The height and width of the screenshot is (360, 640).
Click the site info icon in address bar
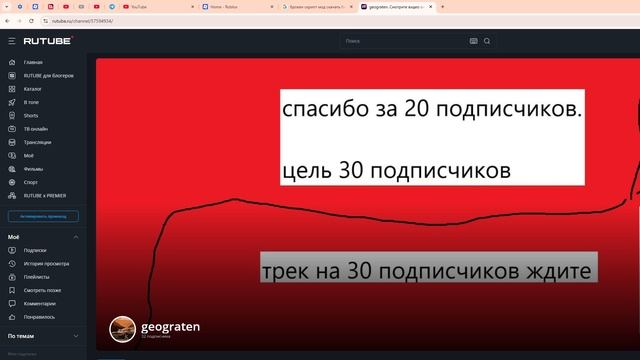45,21
